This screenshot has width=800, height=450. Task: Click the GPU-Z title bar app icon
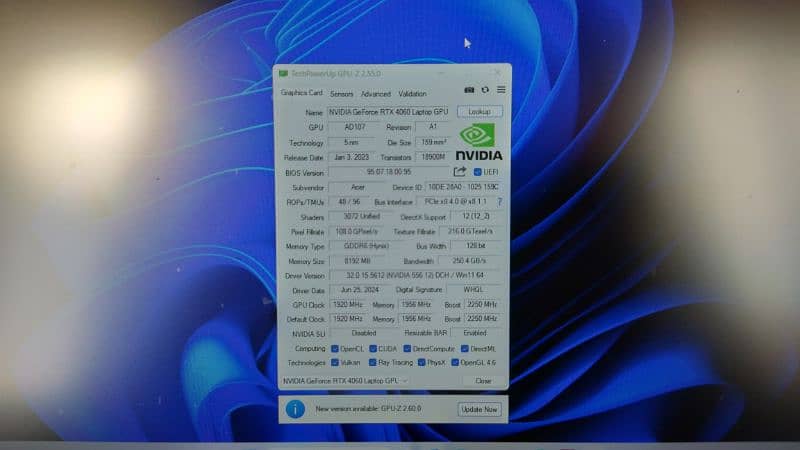(x=283, y=74)
